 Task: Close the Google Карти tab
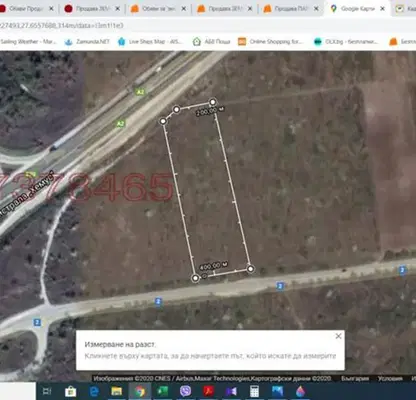[383, 9]
